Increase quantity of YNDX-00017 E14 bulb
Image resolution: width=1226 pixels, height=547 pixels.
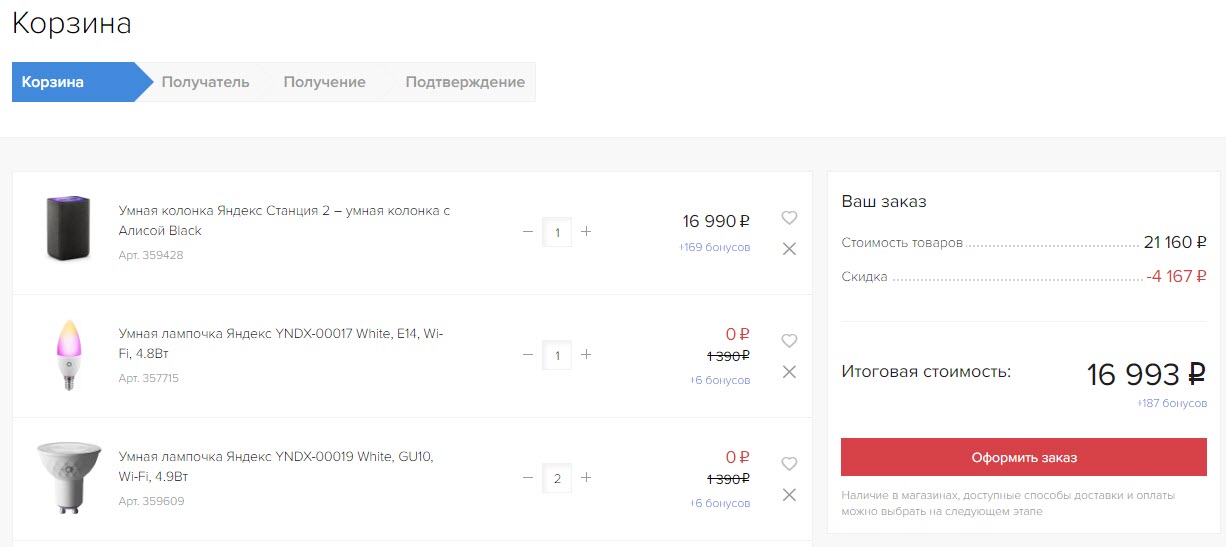point(586,355)
